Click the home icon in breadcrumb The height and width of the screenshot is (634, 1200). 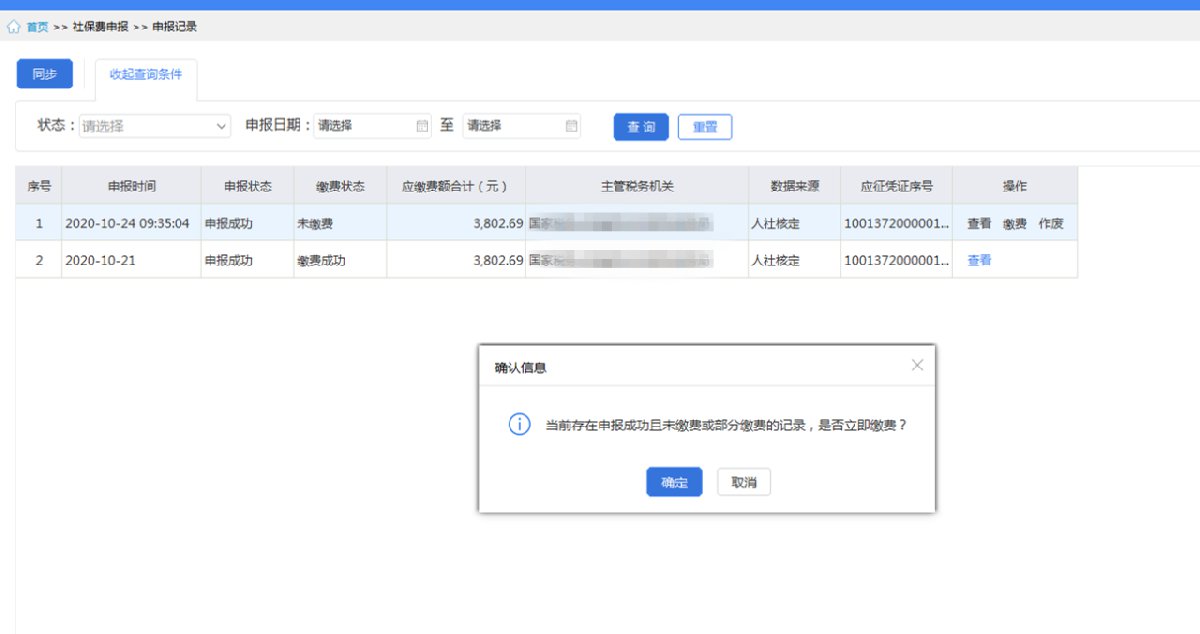[14, 27]
